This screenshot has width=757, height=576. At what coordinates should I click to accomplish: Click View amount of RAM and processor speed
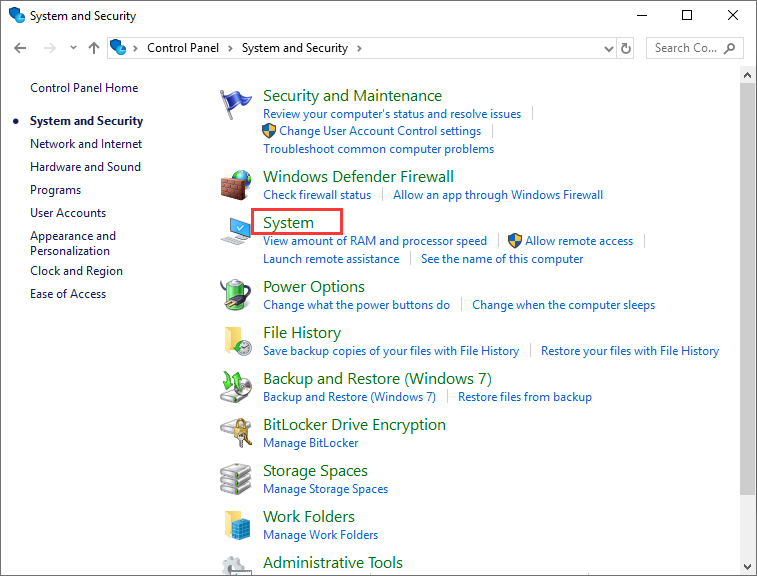[x=375, y=241]
